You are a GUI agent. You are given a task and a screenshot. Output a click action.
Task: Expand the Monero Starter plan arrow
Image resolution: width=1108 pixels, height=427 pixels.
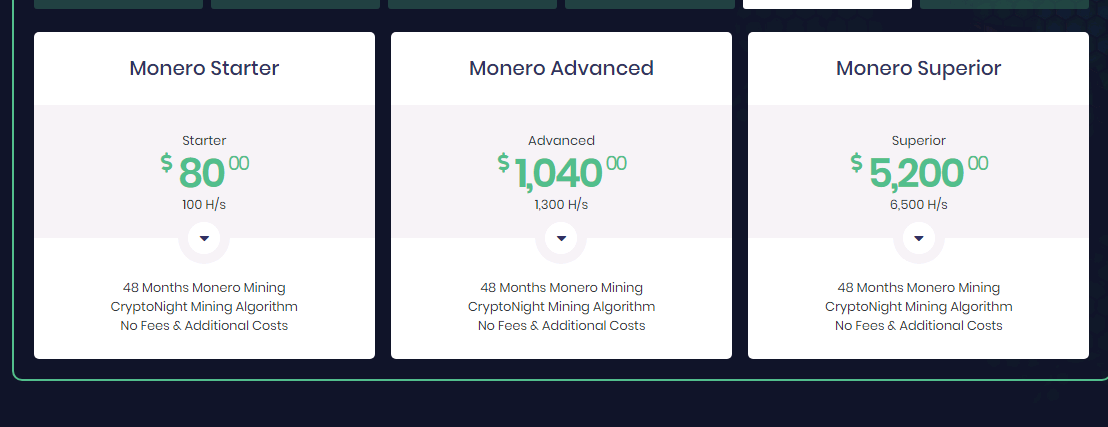[204, 238]
